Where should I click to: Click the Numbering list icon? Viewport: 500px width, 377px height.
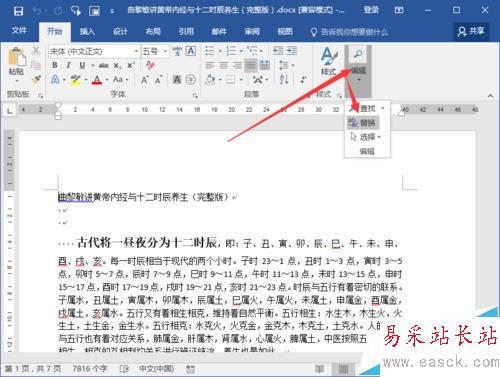tap(231, 51)
